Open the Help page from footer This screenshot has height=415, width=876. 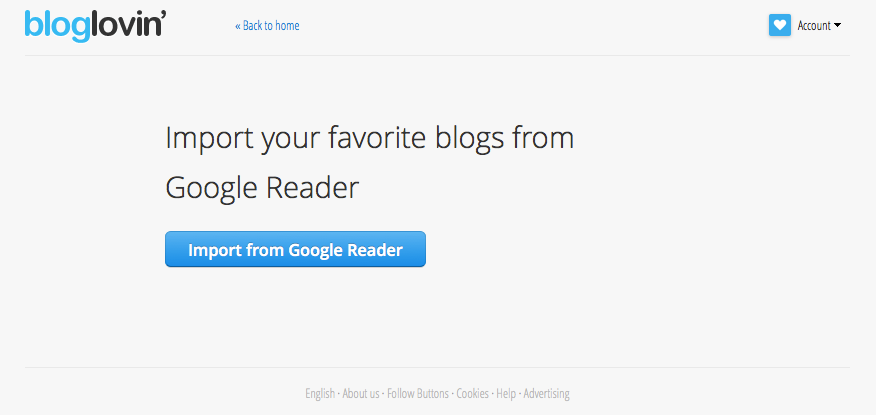click(506, 394)
